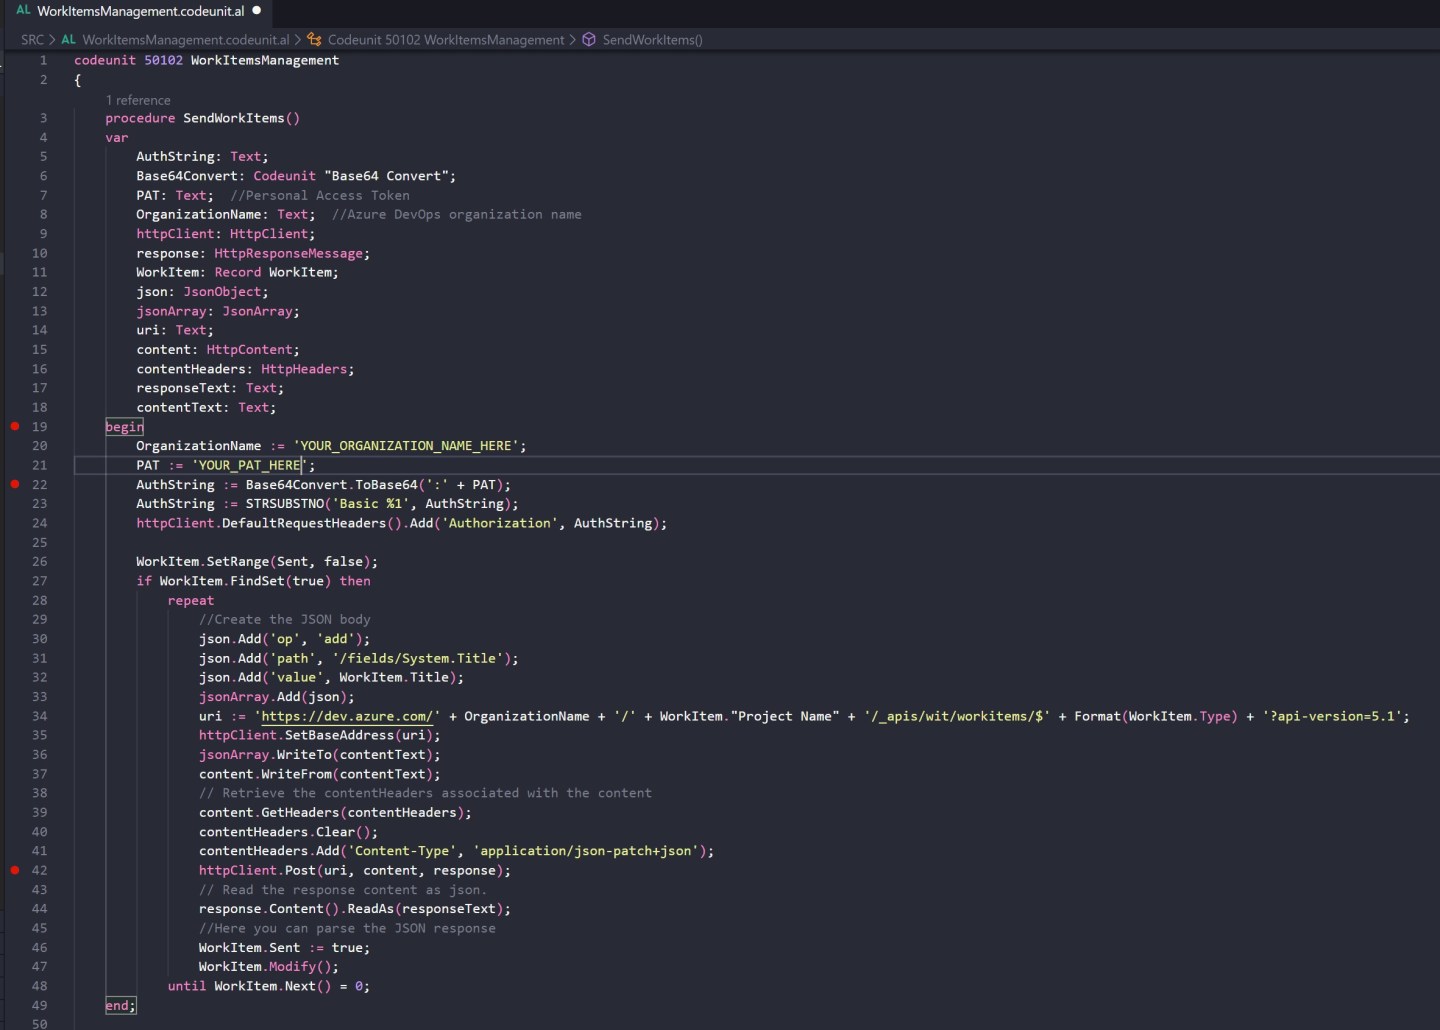The image size is (1440, 1030).
Task: Open the SRC breadcrumb folder
Action: (33, 40)
